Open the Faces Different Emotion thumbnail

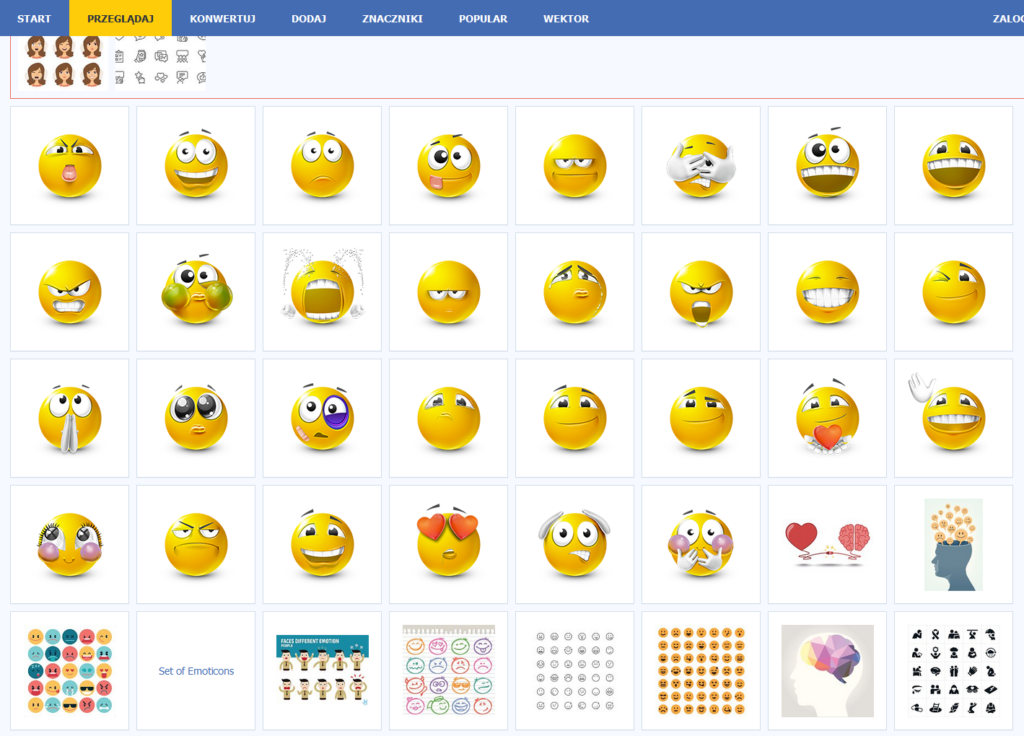point(322,671)
